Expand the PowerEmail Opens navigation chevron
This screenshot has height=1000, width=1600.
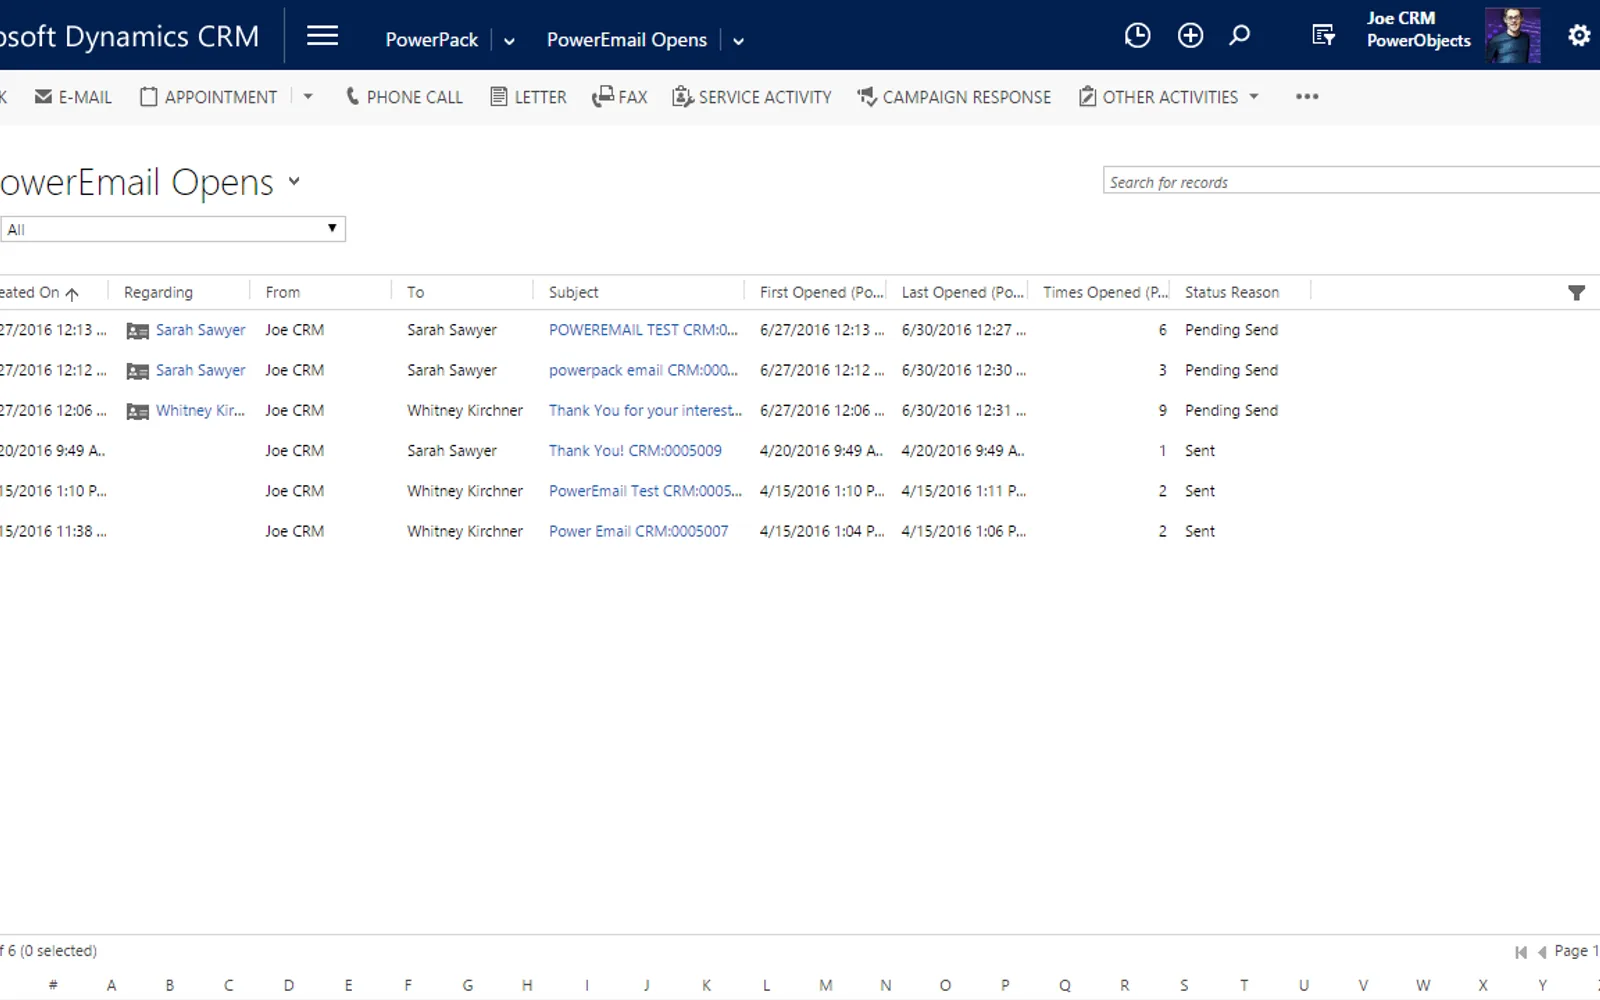739,41
